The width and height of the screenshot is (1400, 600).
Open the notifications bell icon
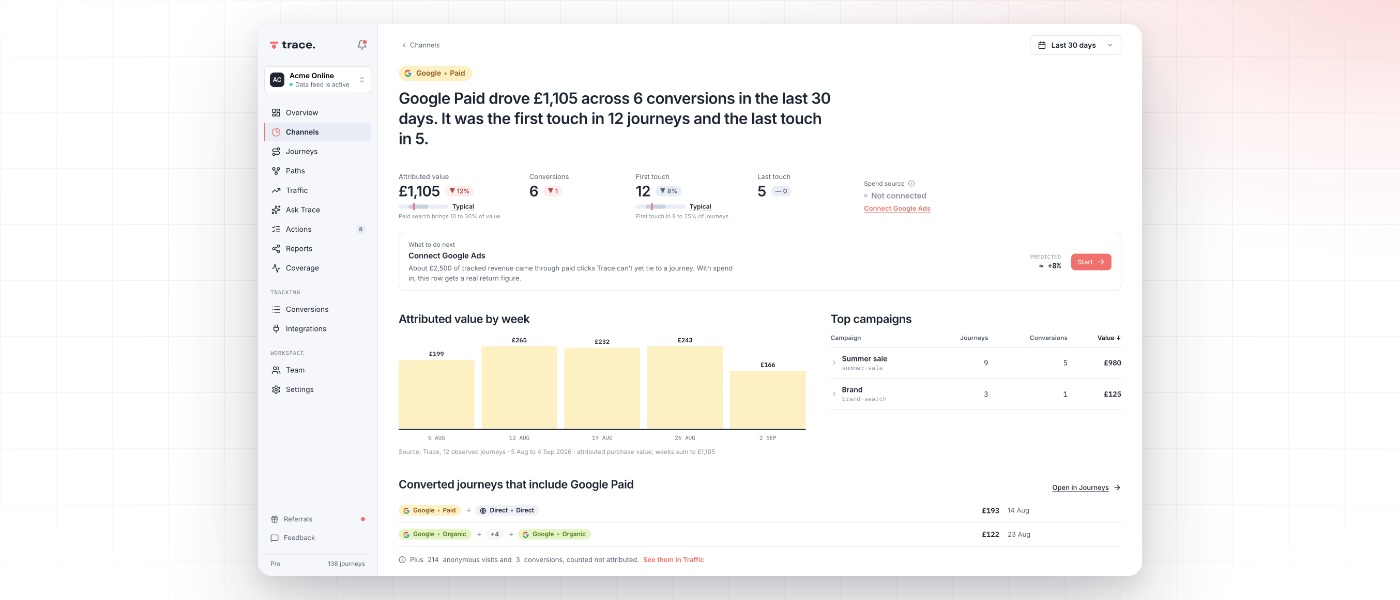click(x=361, y=45)
